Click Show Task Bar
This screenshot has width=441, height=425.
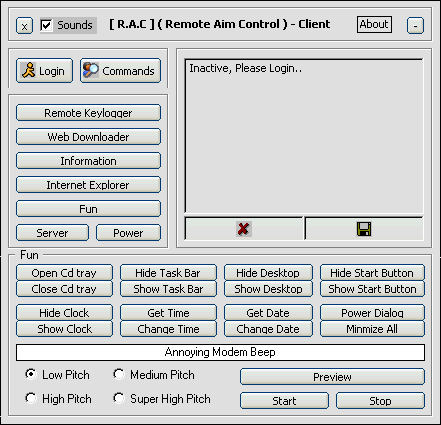pyautogui.click(x=168, y=289)
